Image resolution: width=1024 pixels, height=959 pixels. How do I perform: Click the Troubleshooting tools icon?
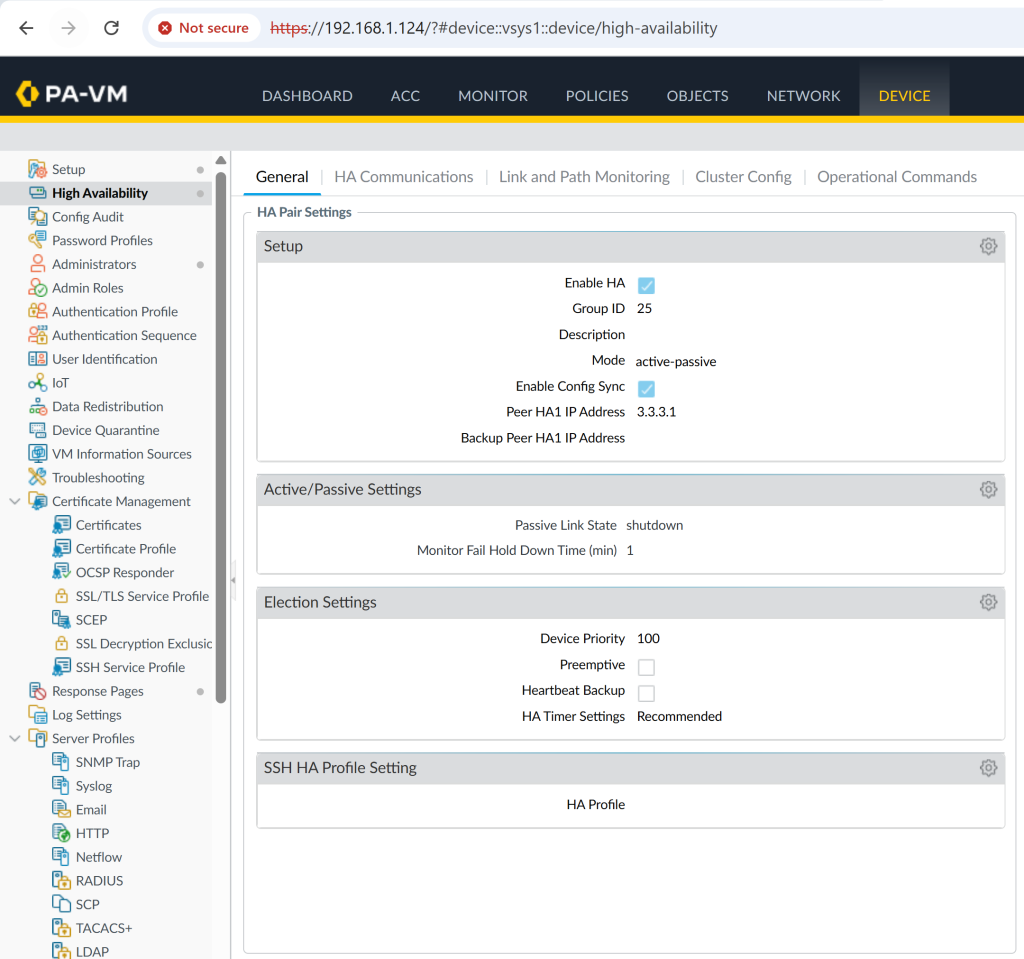coord(37,478)
